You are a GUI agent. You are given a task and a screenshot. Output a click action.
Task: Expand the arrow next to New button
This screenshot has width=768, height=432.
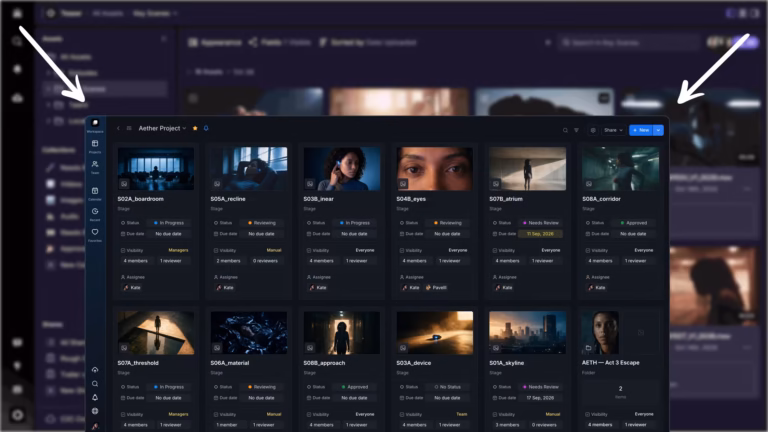click(x=658, y=130)
